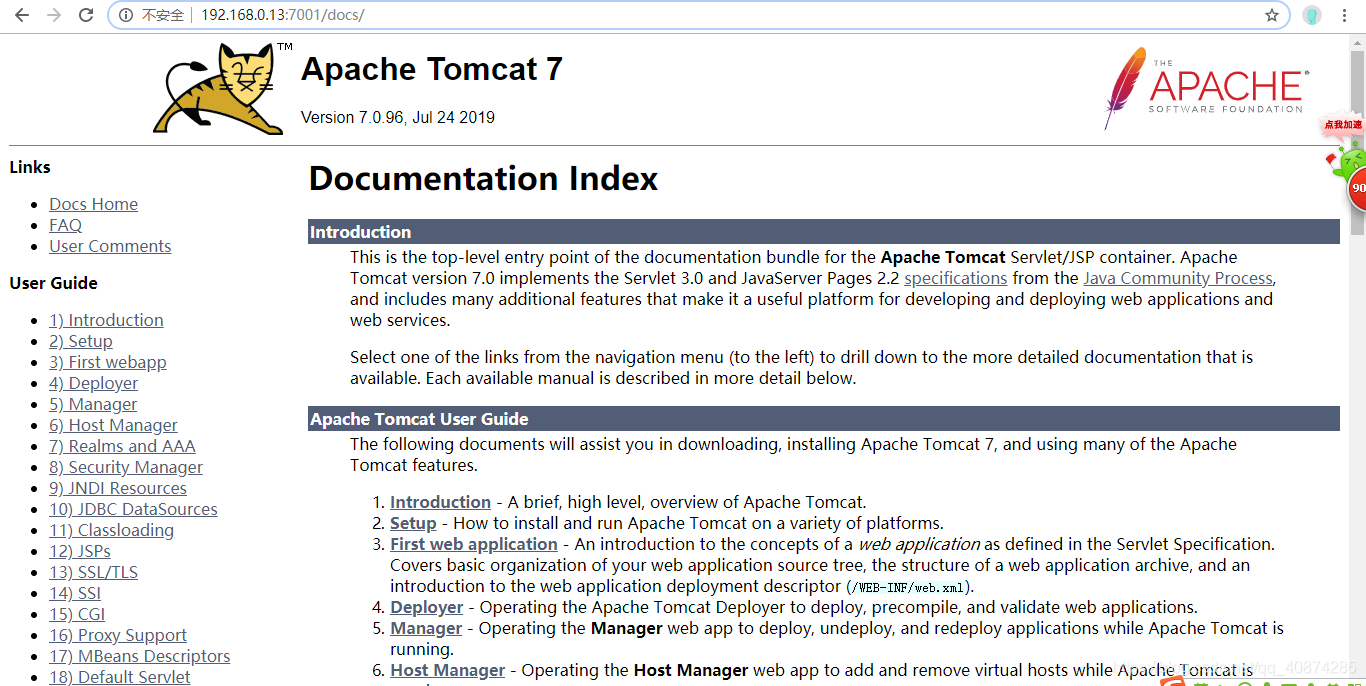Click /WEB-INF/web.xml code text
The height and width of the screenshot is (686, 1366).
tap(907, 587)
